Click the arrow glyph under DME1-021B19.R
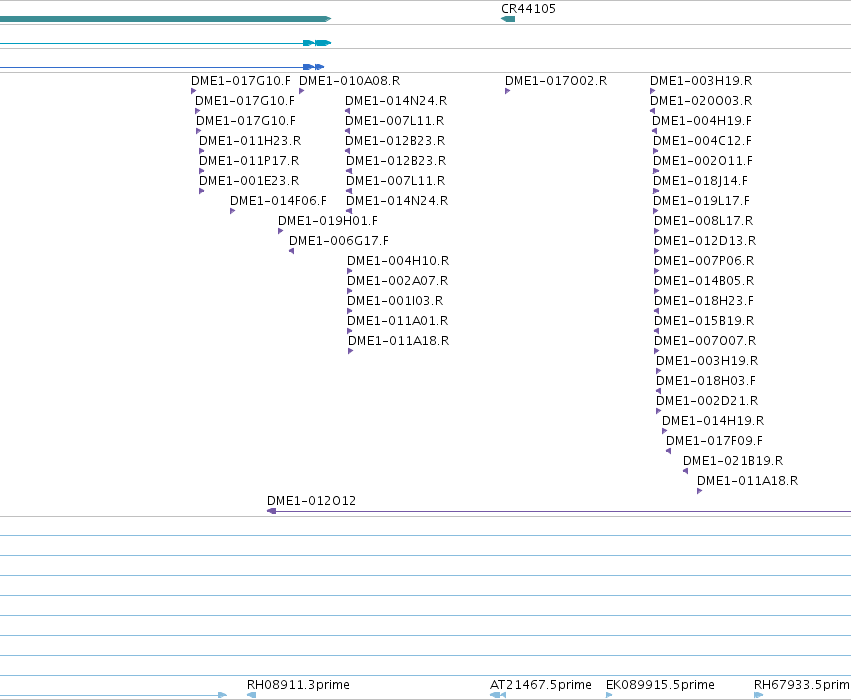The width and height of the screenshot is (851, 700). tap(685, 471)
